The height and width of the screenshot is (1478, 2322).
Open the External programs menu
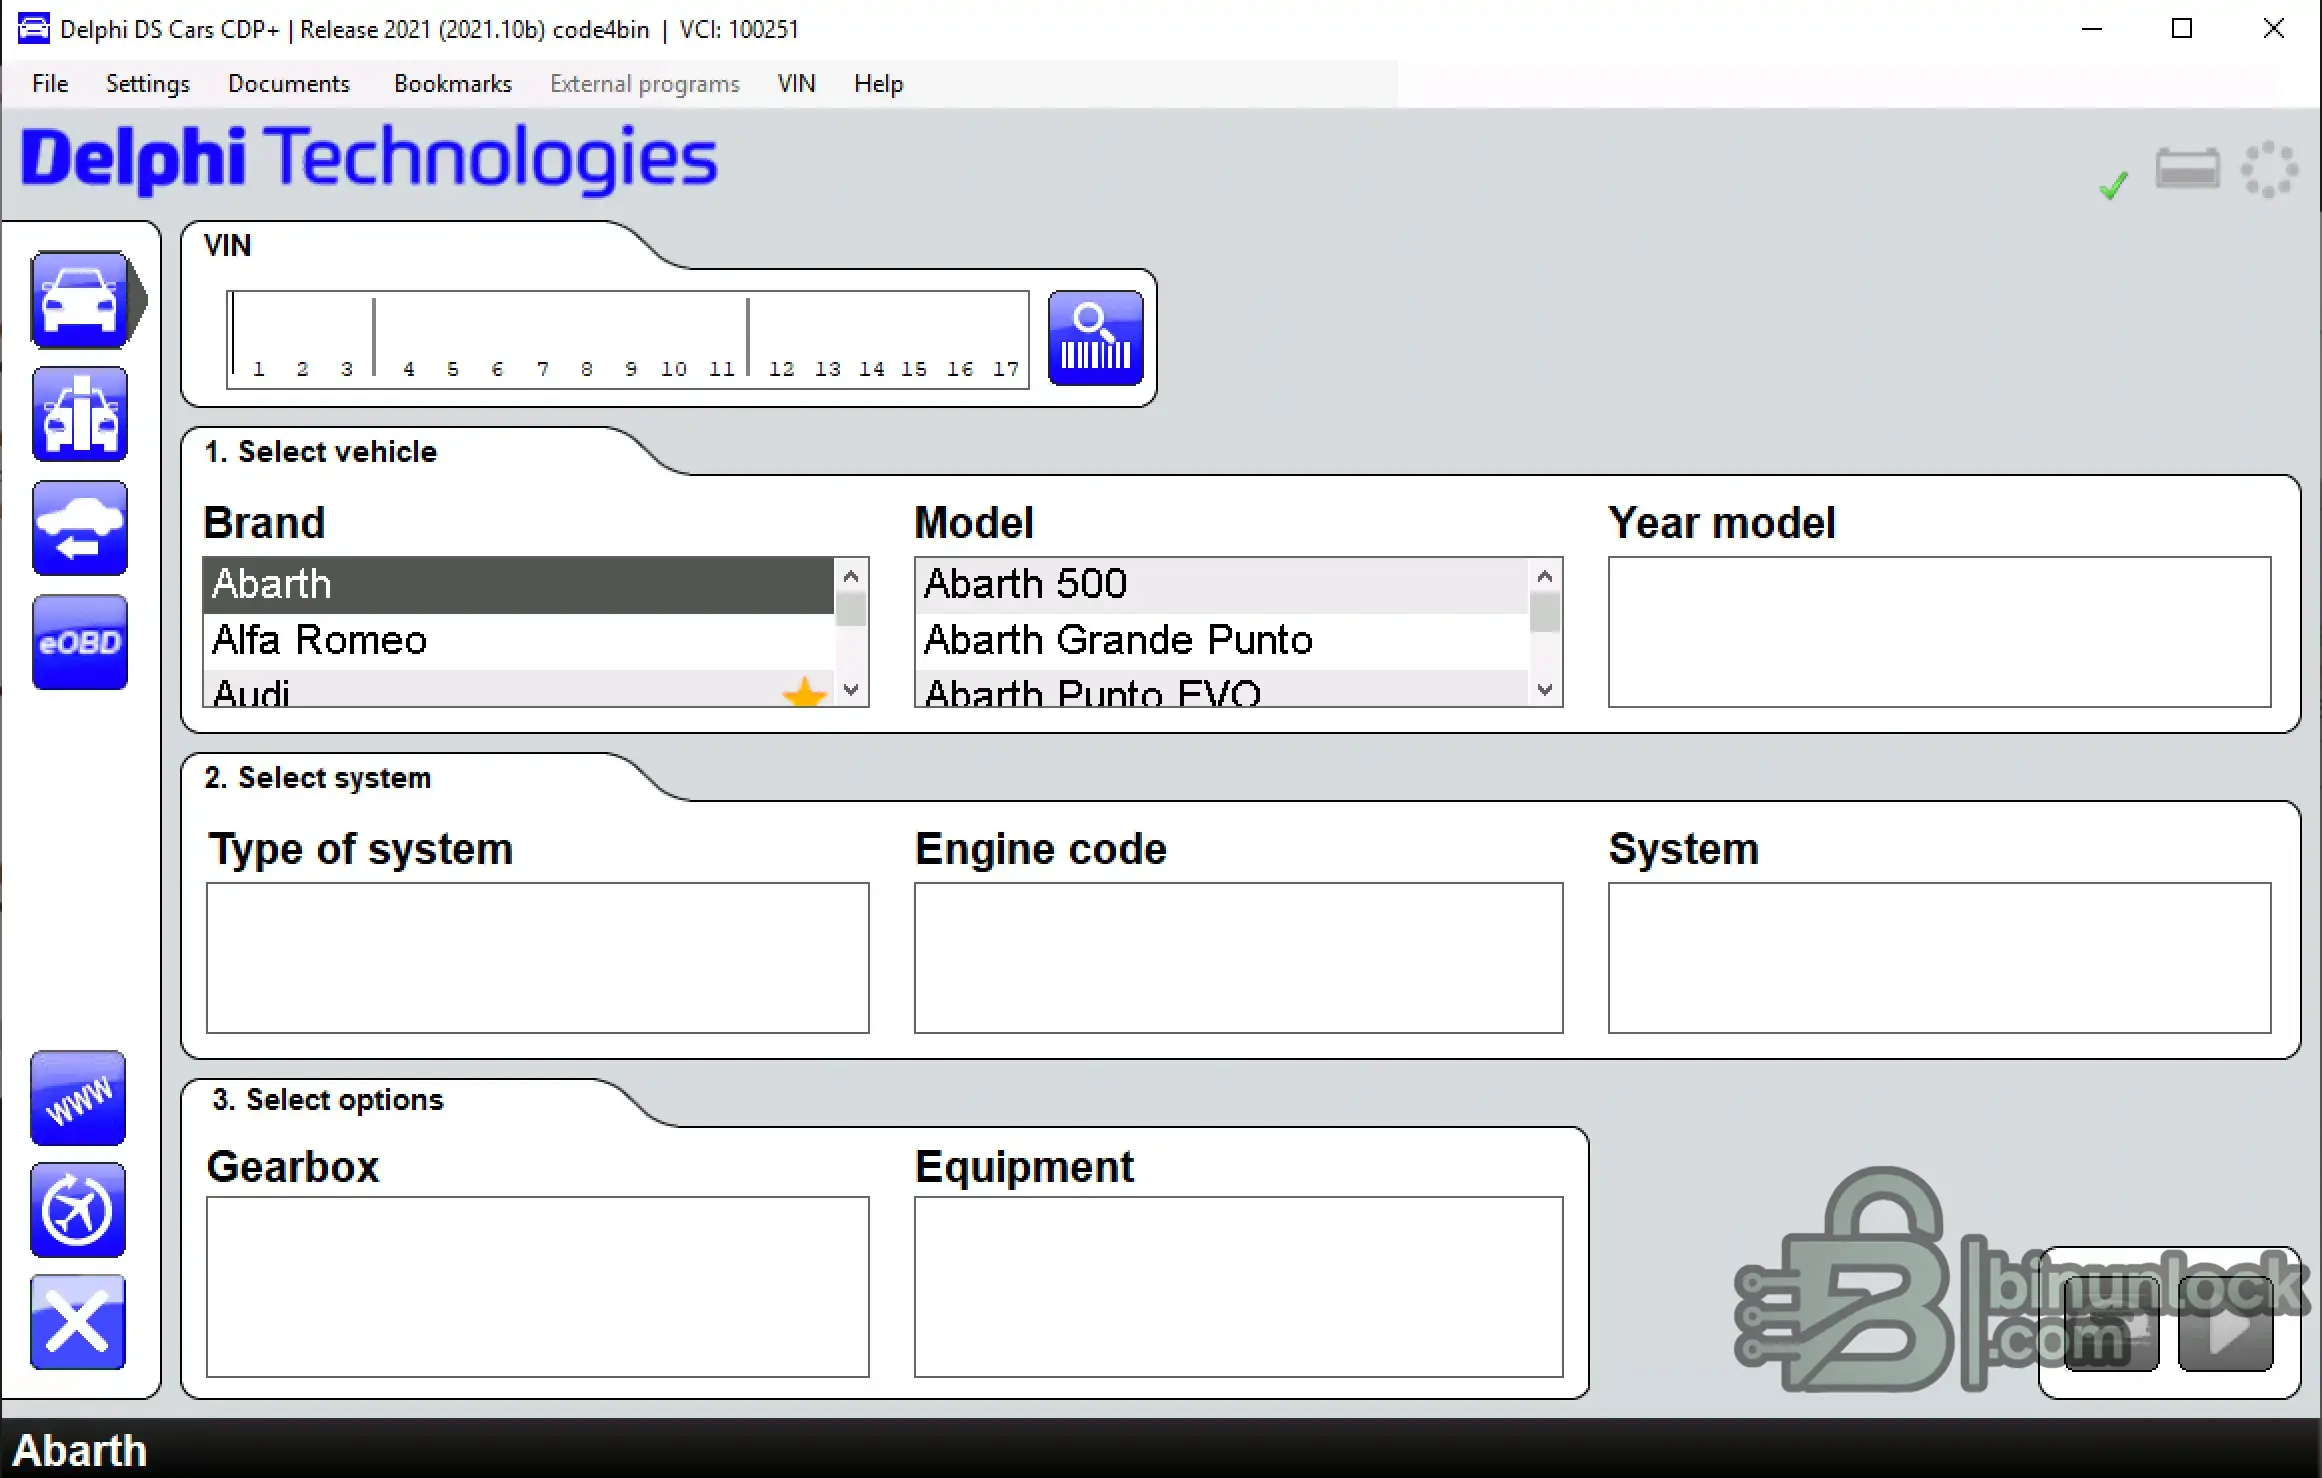pos(645,84)
